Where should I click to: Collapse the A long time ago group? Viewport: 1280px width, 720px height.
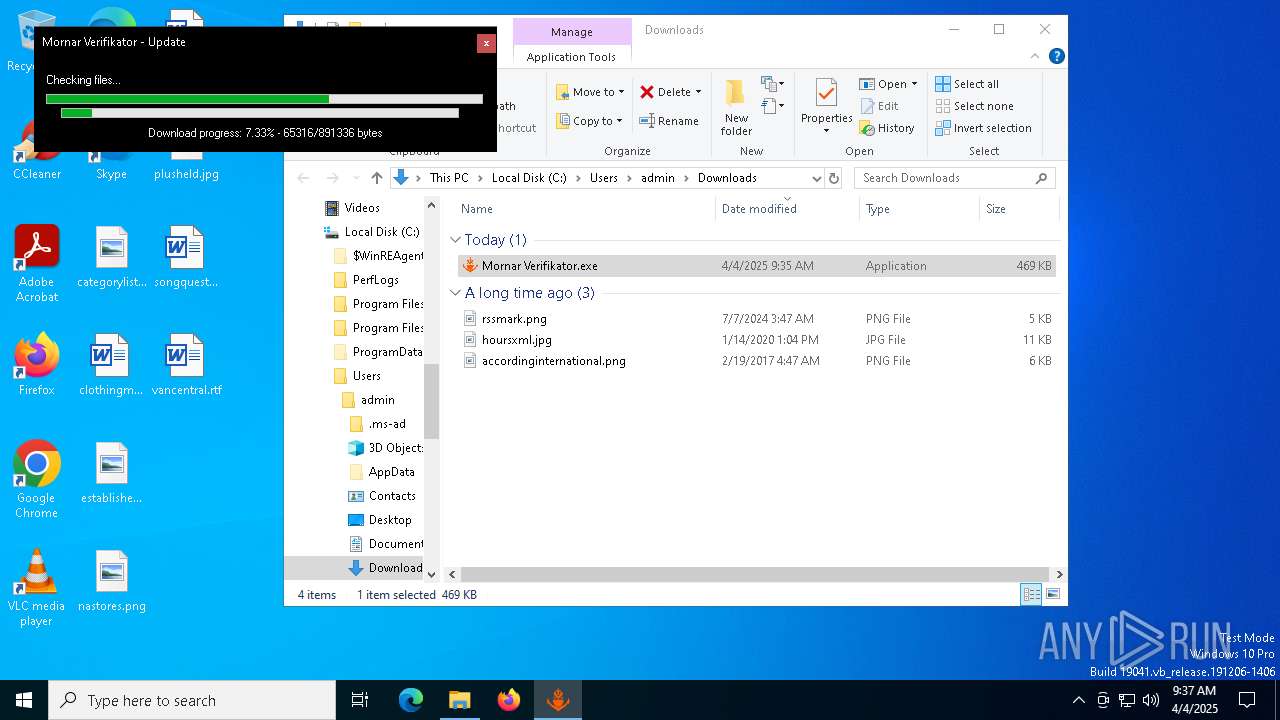(x=455, y=293)
